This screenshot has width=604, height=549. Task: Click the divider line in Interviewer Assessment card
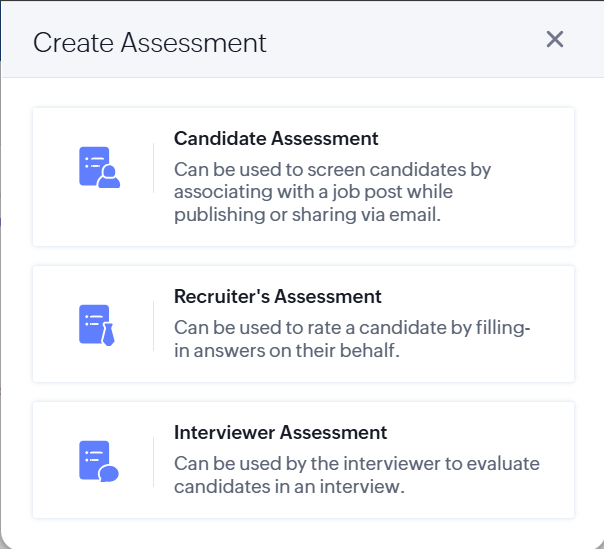tap(154, 461)
